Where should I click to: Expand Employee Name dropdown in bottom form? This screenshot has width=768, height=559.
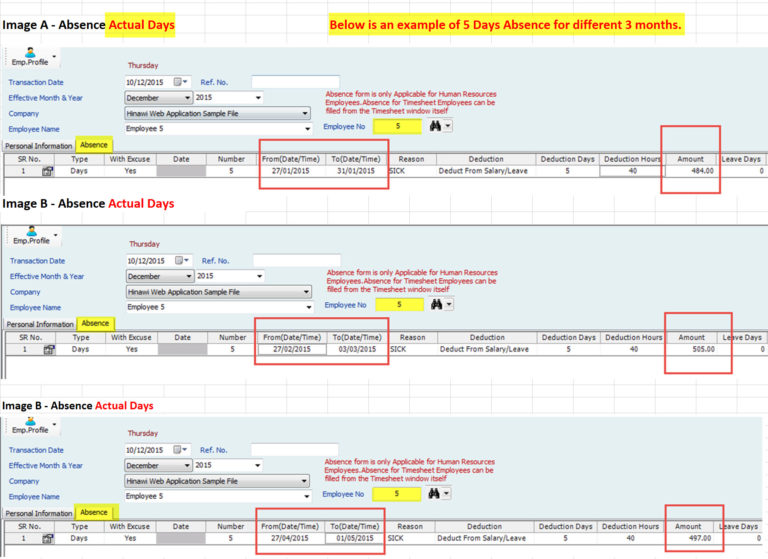pyautogui.click(x=308, y=496)
